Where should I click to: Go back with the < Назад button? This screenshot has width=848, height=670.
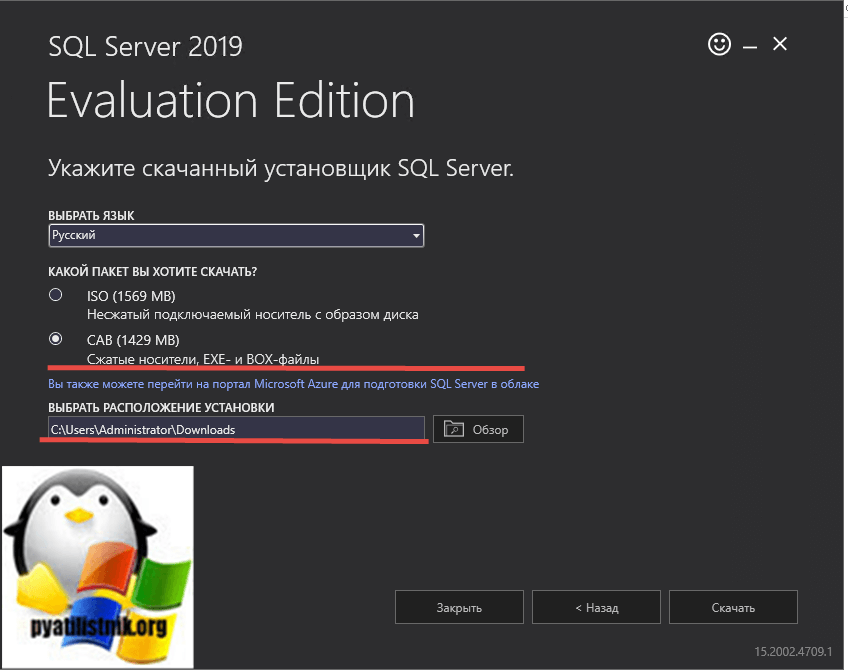click(x=596, y=607)
